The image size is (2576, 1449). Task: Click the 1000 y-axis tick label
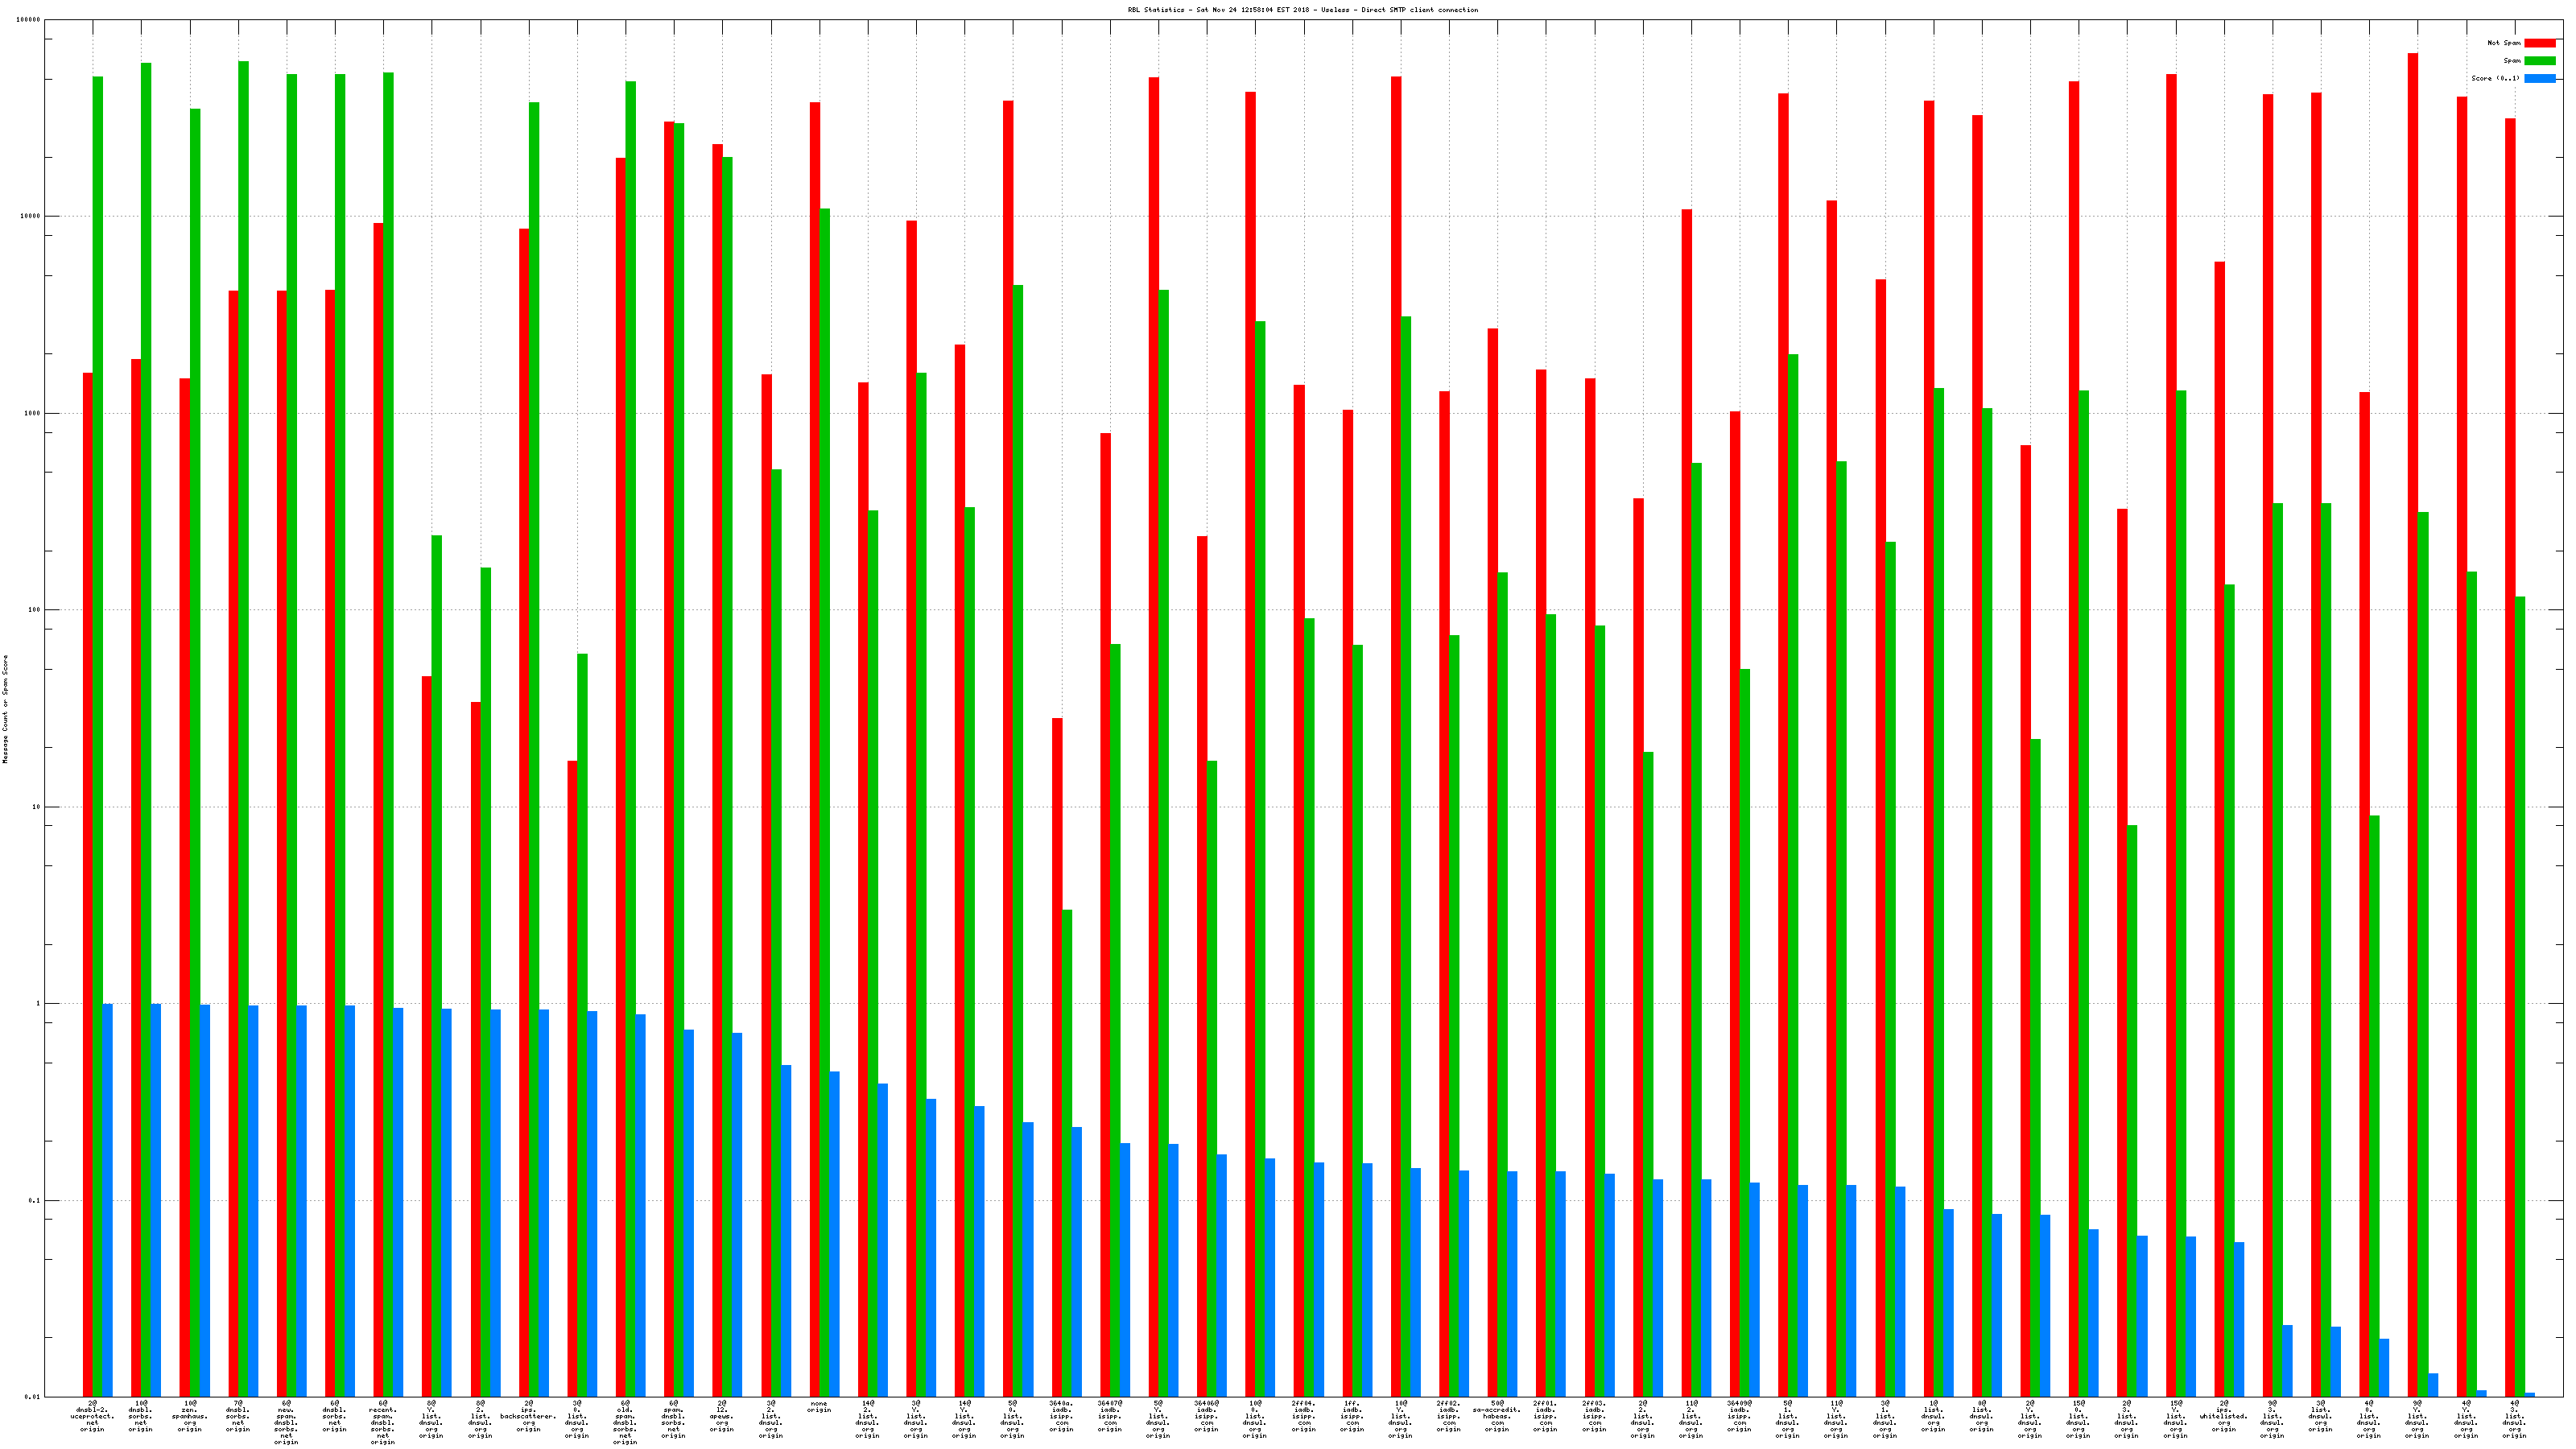(x=32, y=413)
